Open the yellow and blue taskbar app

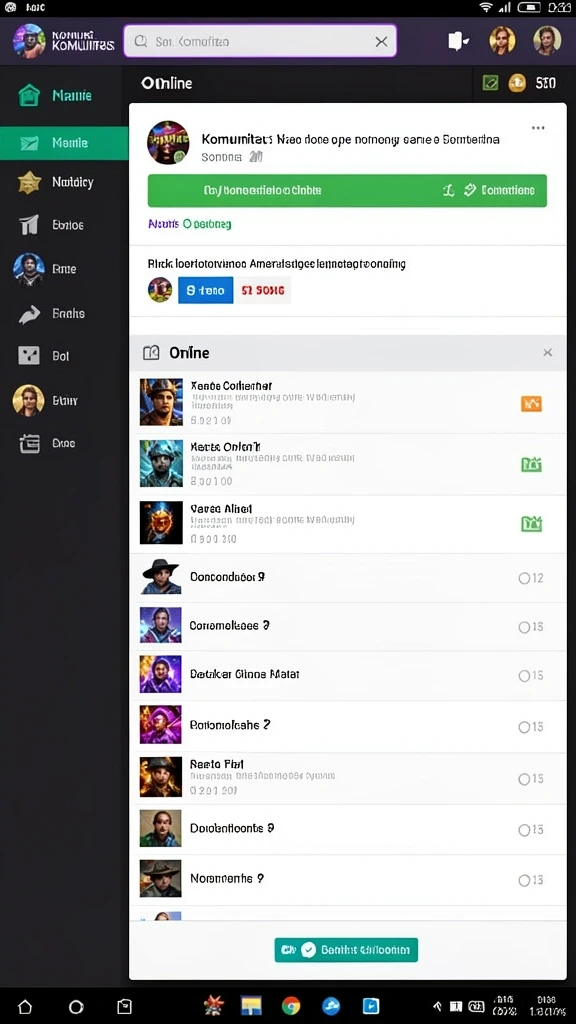[251, 1005]
